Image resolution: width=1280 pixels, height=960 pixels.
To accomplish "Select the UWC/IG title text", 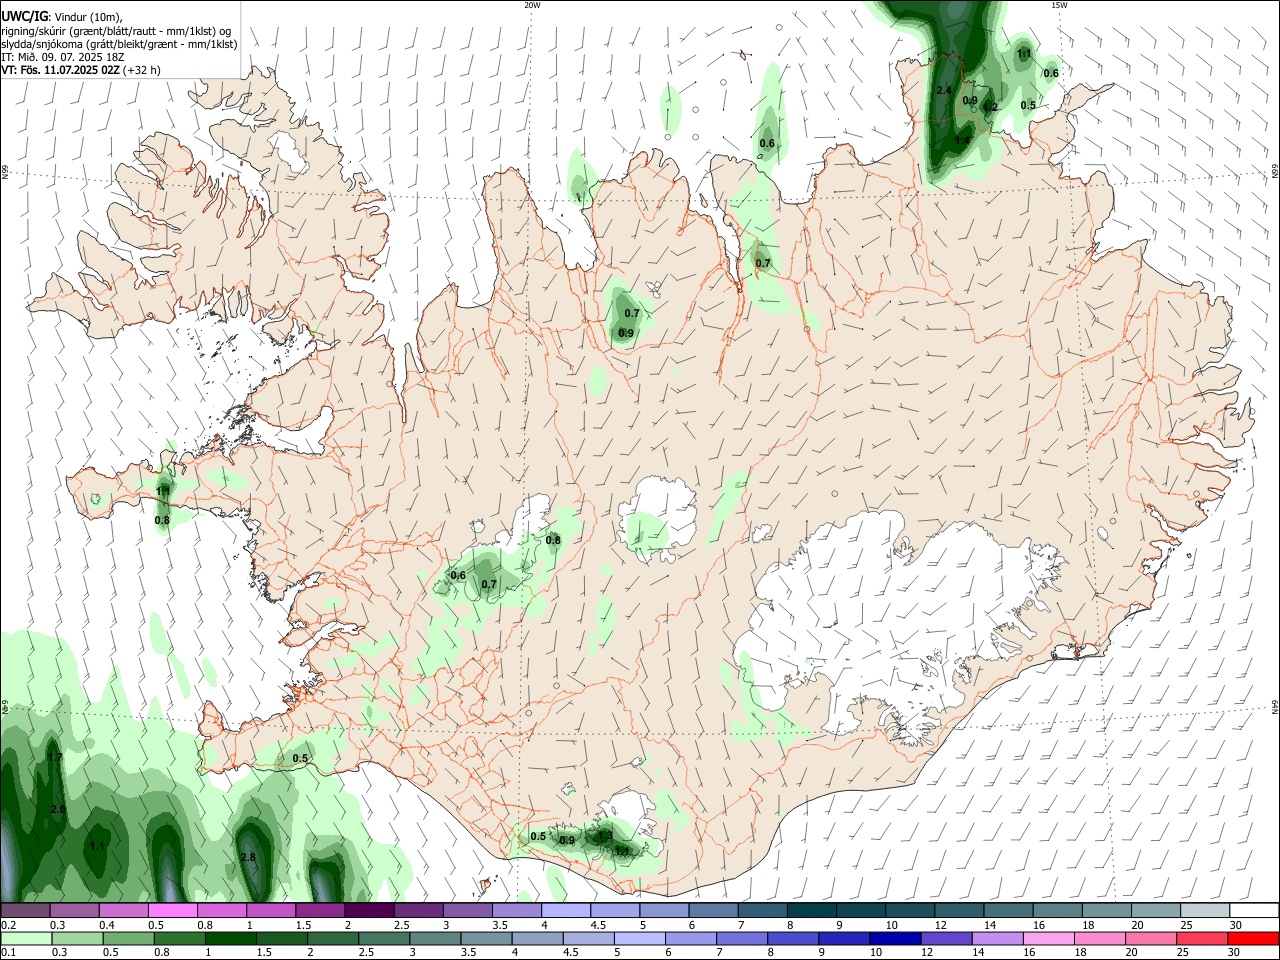I will click(23, 16).
